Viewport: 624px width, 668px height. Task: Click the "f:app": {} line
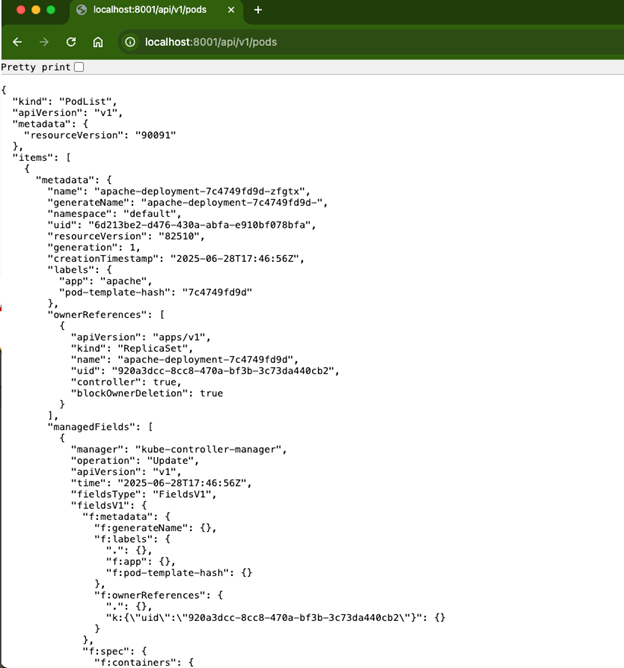click(x=141, y=561)
